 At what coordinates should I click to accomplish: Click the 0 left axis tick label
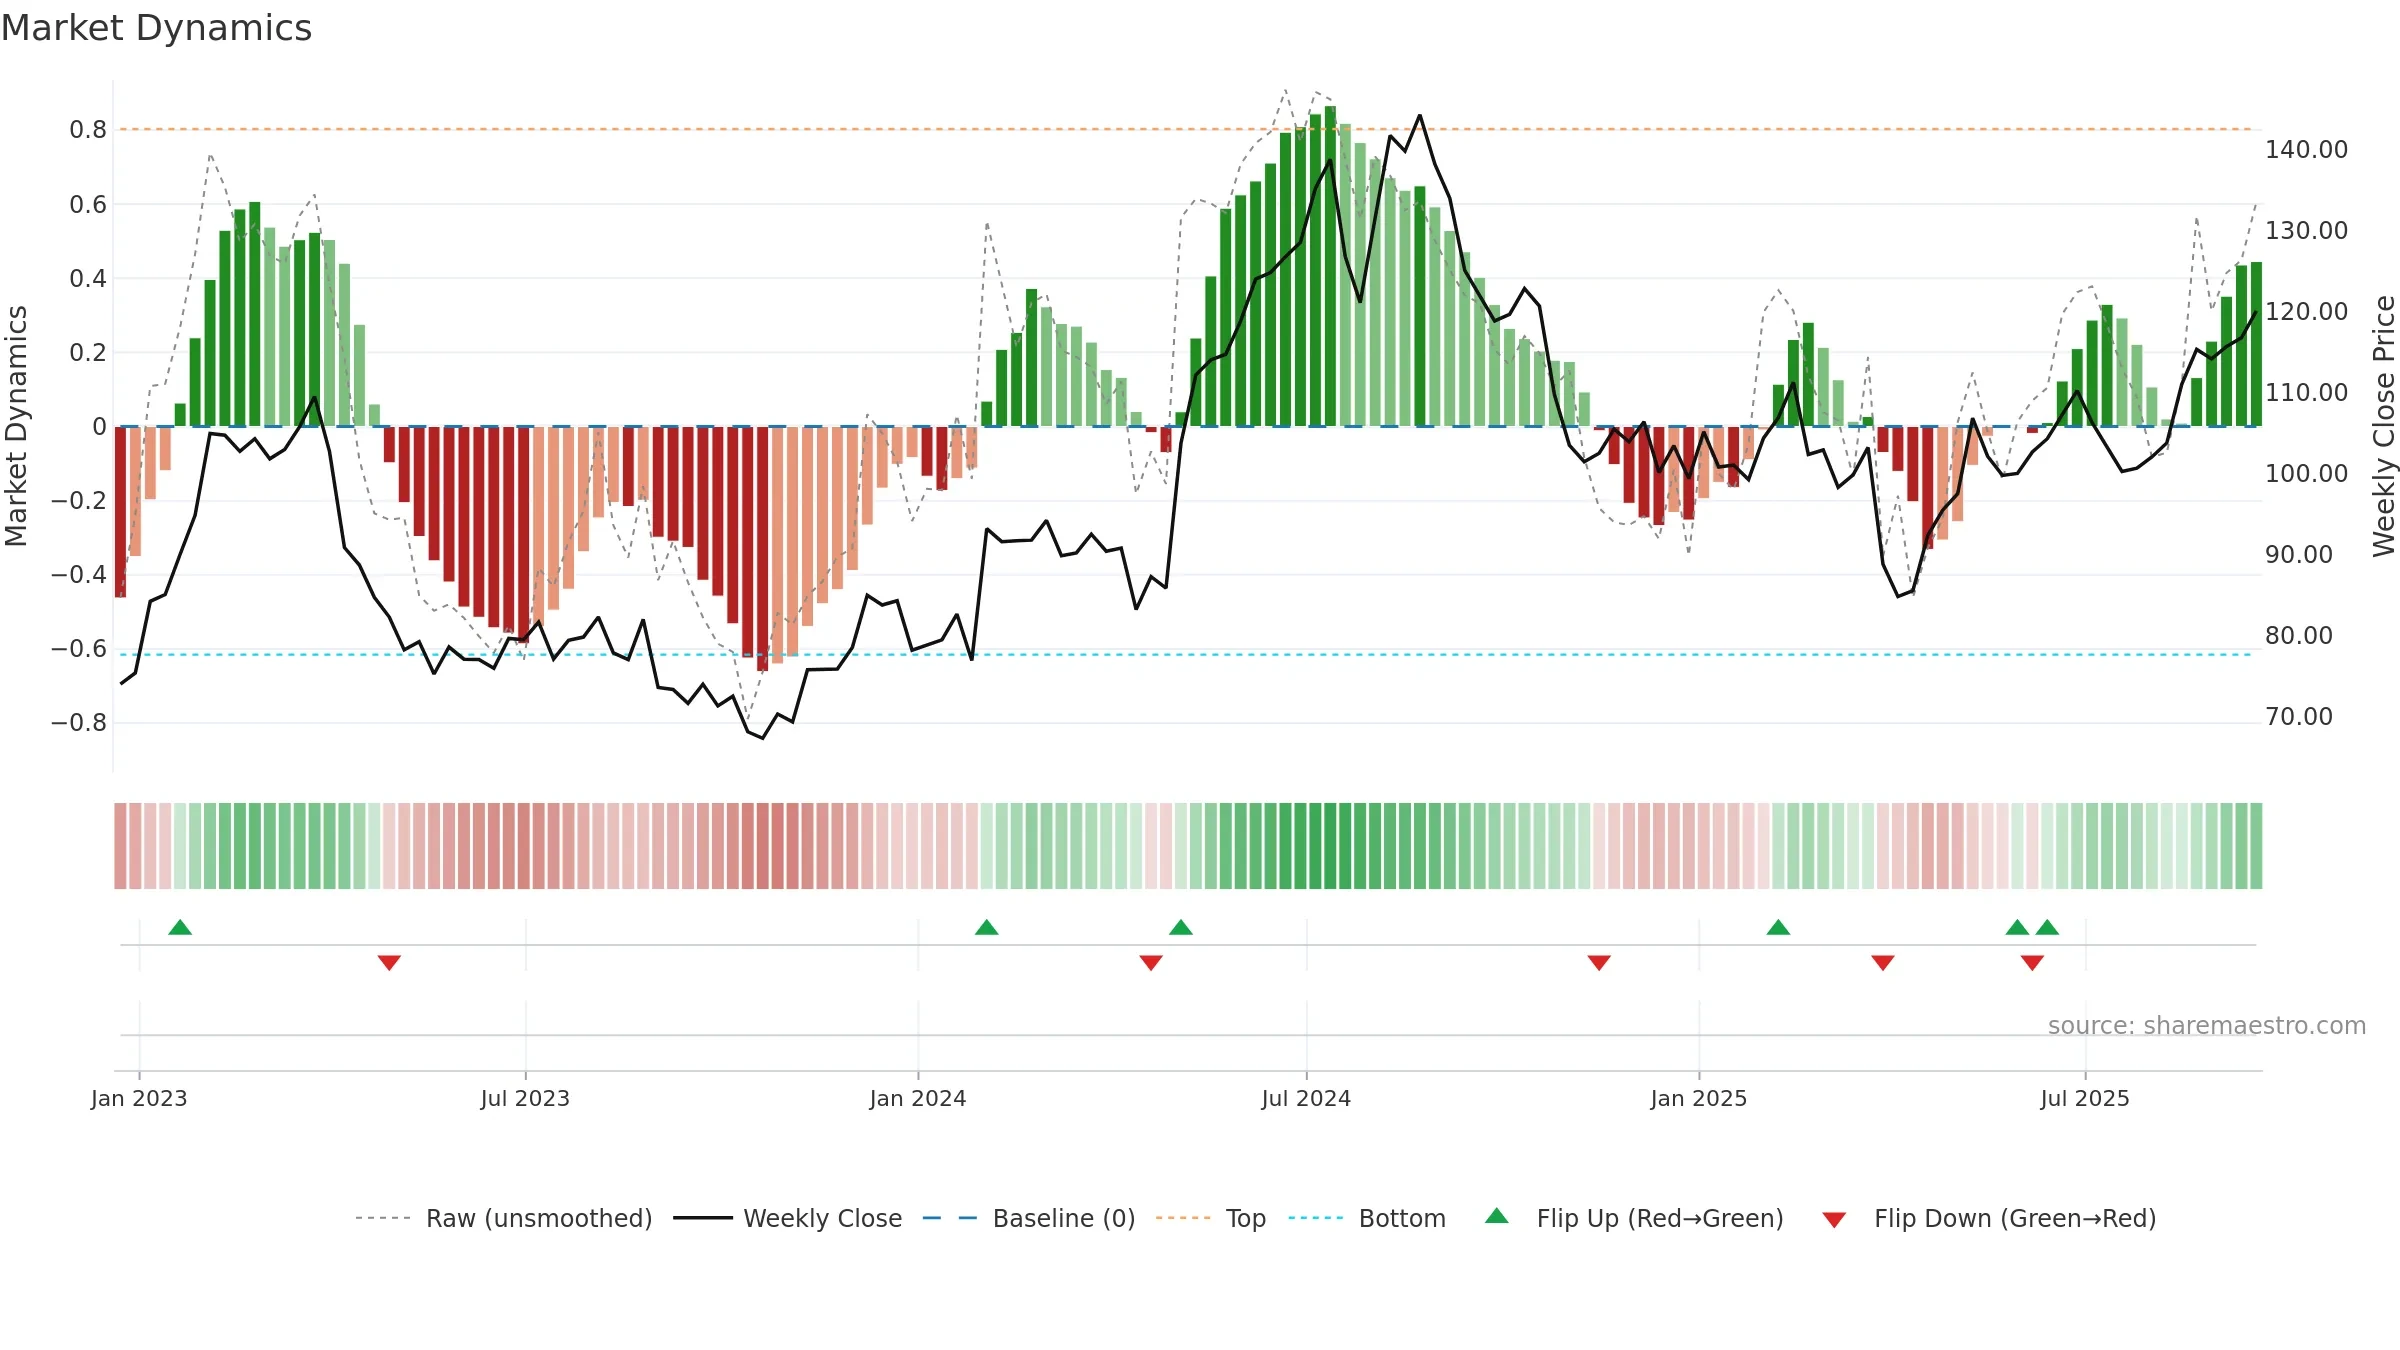pos(99,427)
